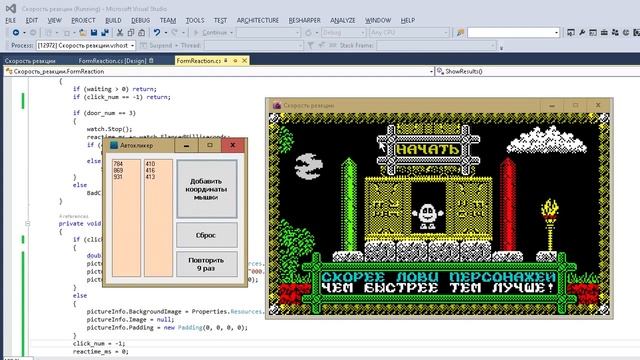The width and height of the screenshot is (640, 360).
Task: Open the WINDOW menu
Action: (378, 20)
